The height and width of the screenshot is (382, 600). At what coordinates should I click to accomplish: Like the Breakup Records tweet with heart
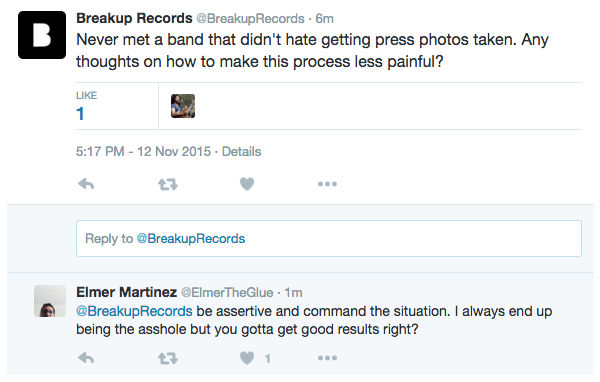coord(247,184)
